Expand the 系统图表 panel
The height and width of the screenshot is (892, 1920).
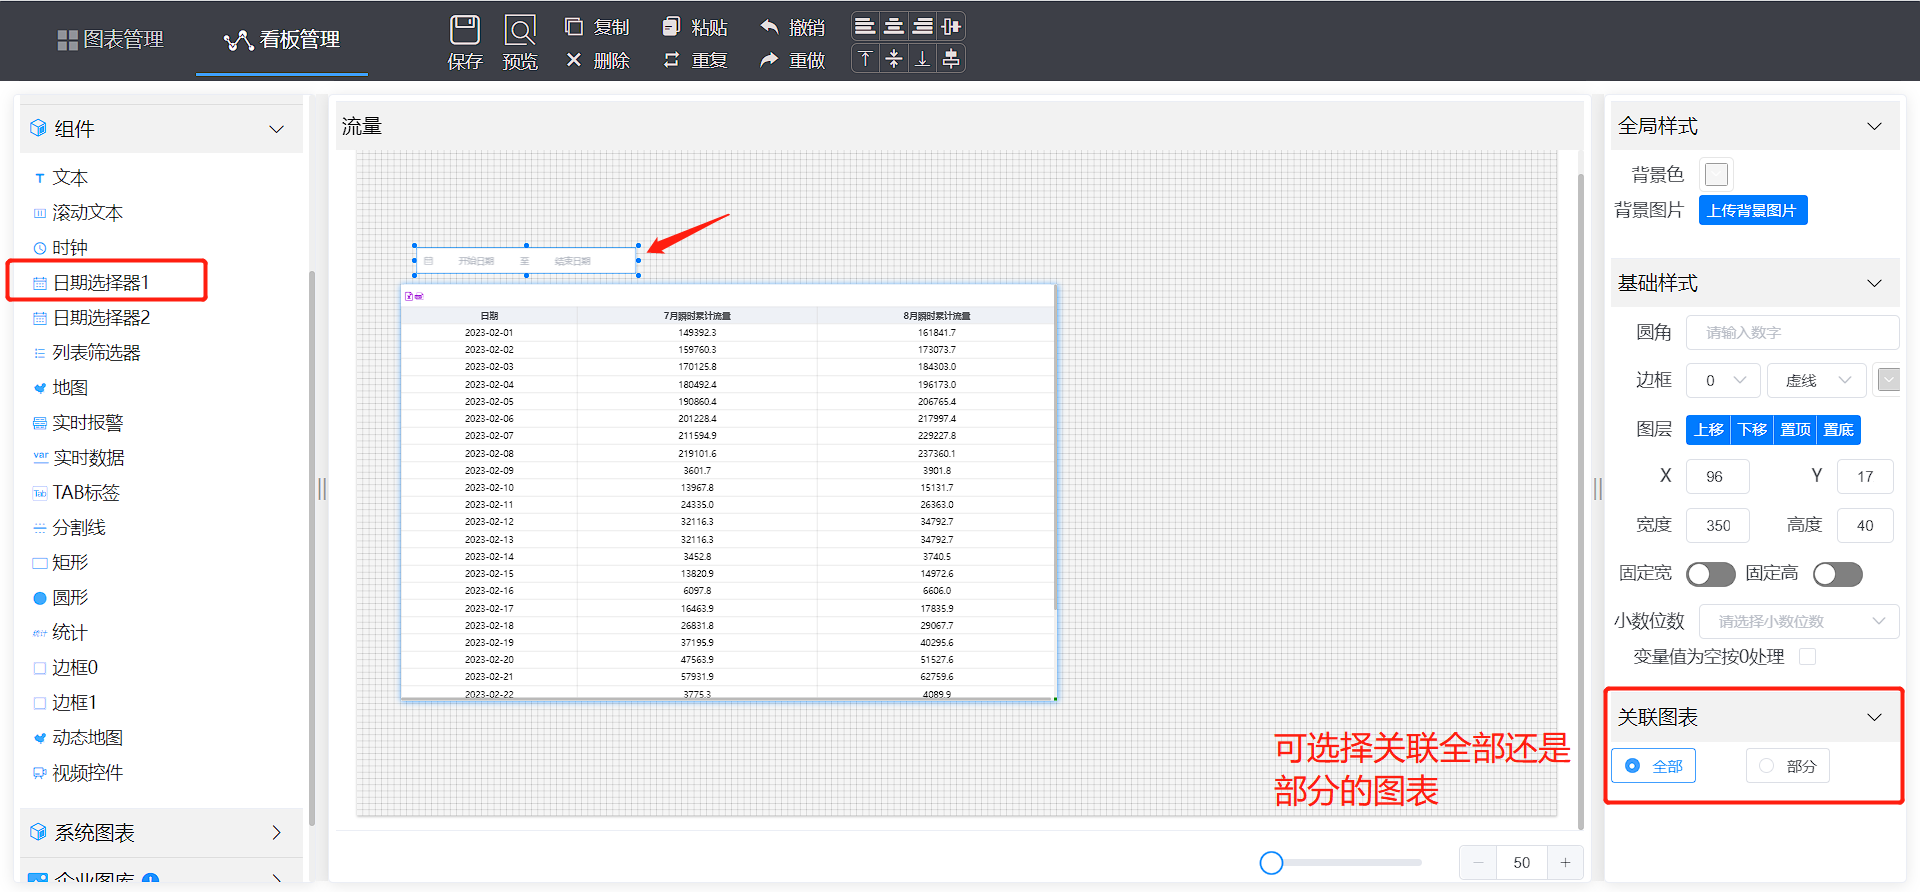[x=277, y=832]
